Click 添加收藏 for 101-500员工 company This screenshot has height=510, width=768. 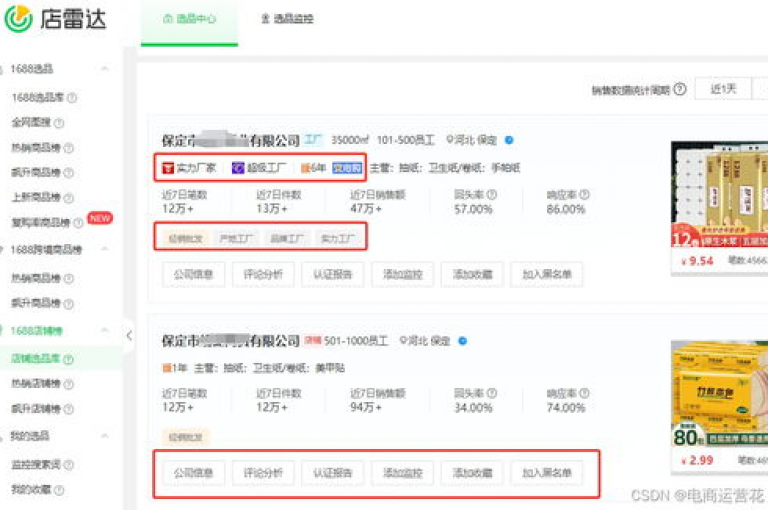click(472, 274)
